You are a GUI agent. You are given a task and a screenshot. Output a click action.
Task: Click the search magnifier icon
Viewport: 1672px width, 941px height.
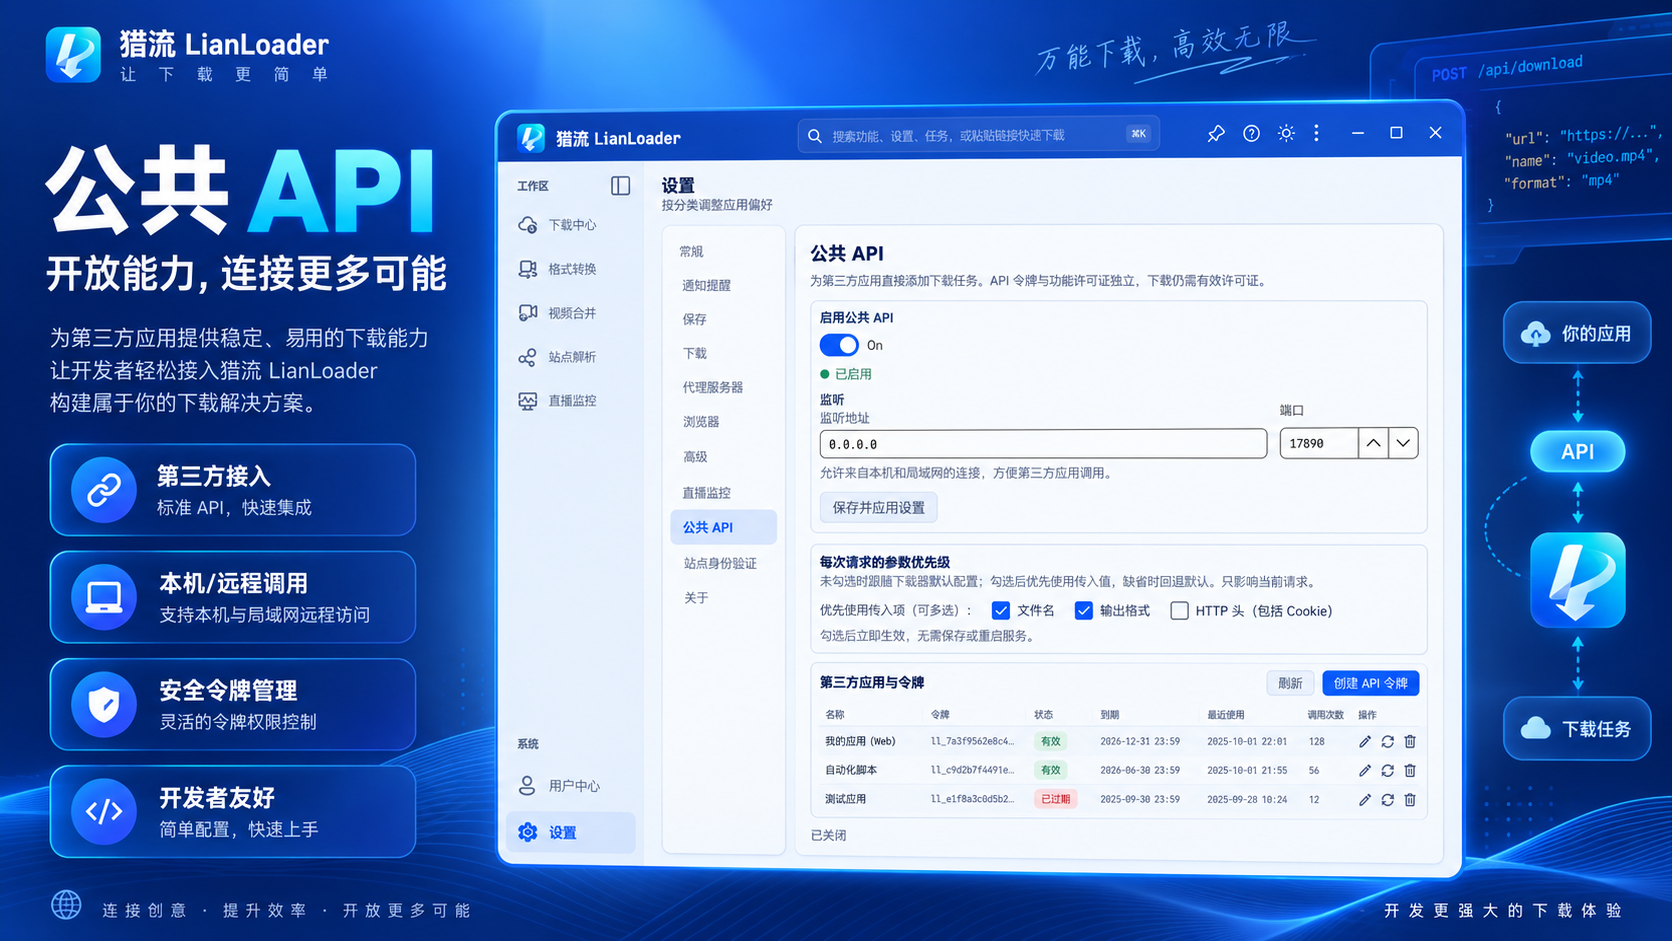point(815,136)
